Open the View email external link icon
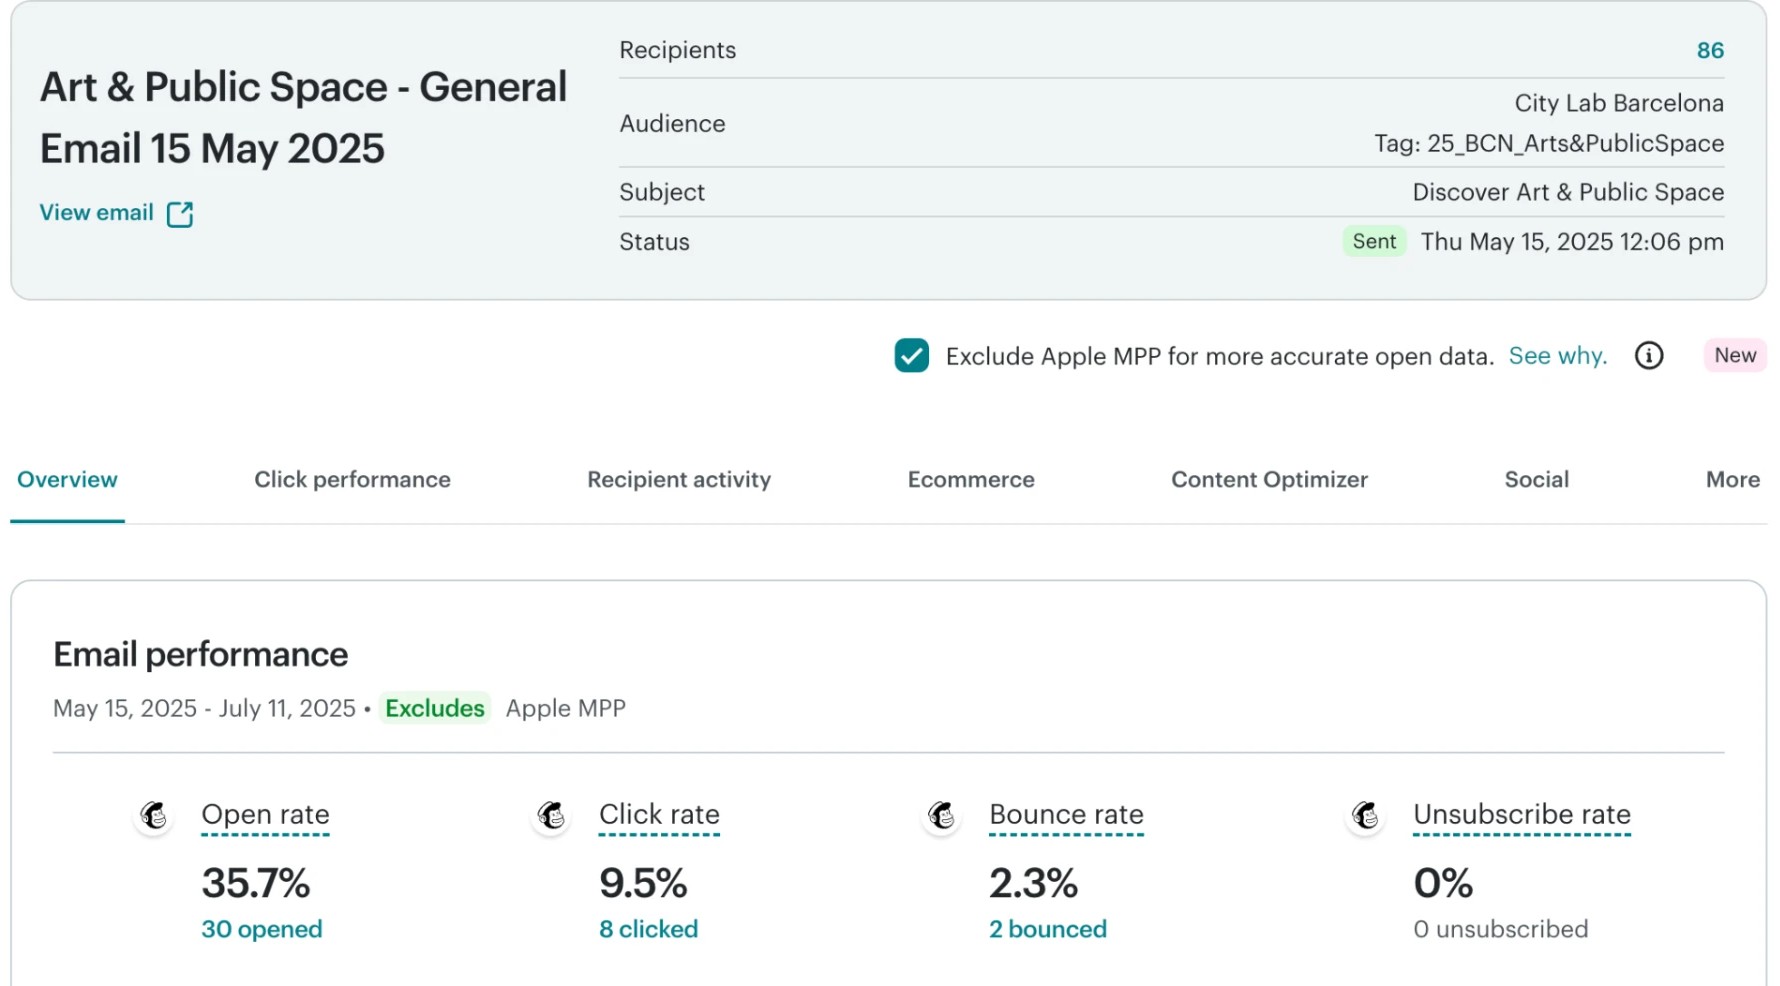The width and height of the screenshot is (1780, 986). pyautogui.click(x=180, y=214)
